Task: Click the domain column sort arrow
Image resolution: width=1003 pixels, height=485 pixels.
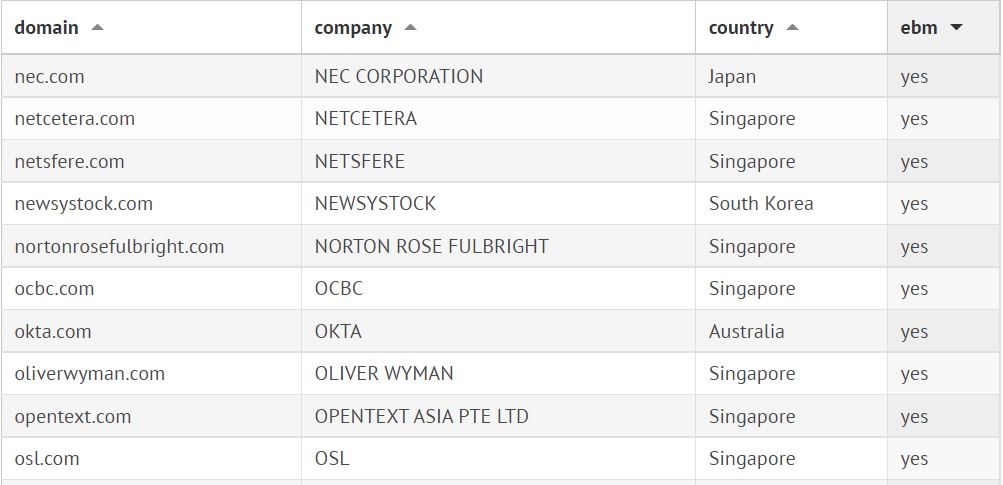Action: (x=97, y=28)
